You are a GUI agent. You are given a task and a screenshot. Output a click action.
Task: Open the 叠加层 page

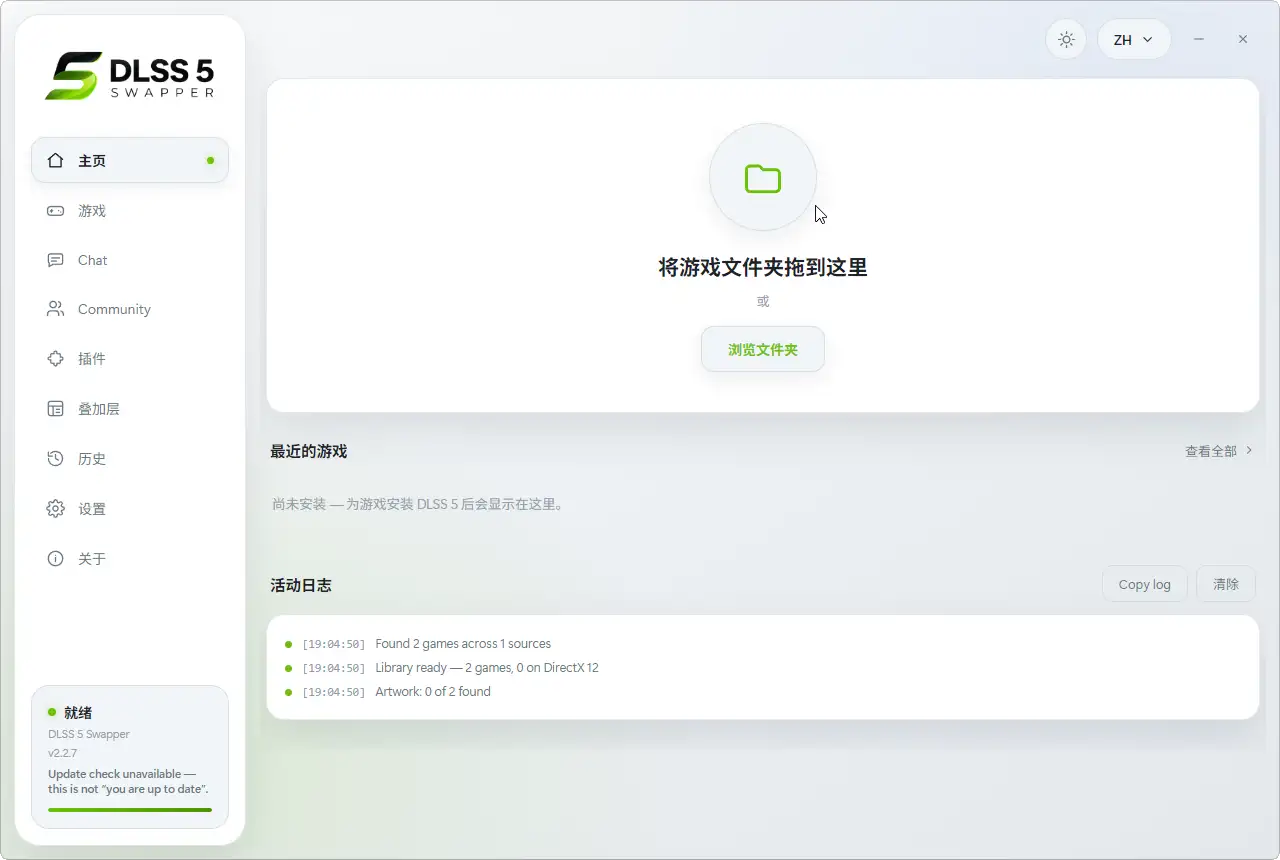click(x=130, y=409)
